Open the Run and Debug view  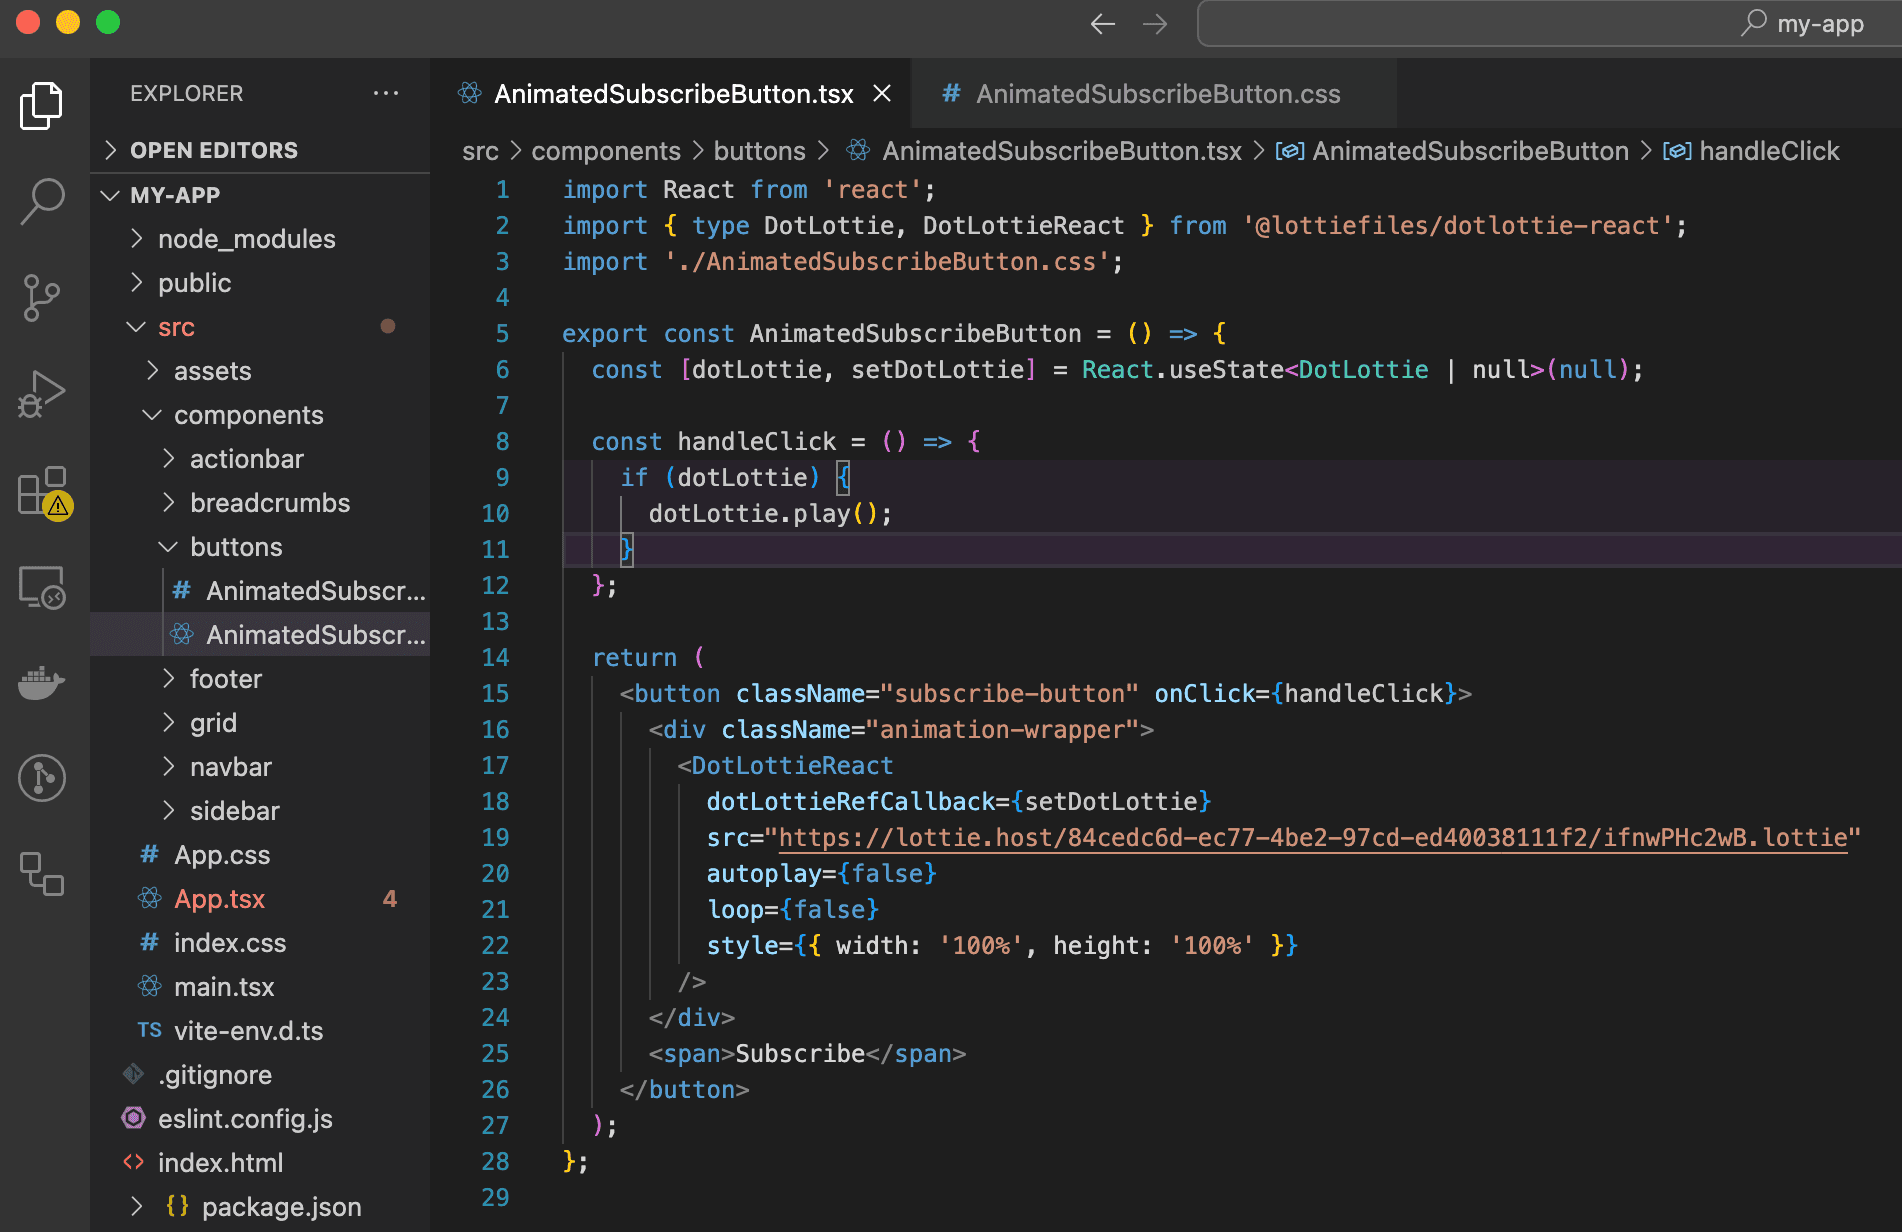42,394
